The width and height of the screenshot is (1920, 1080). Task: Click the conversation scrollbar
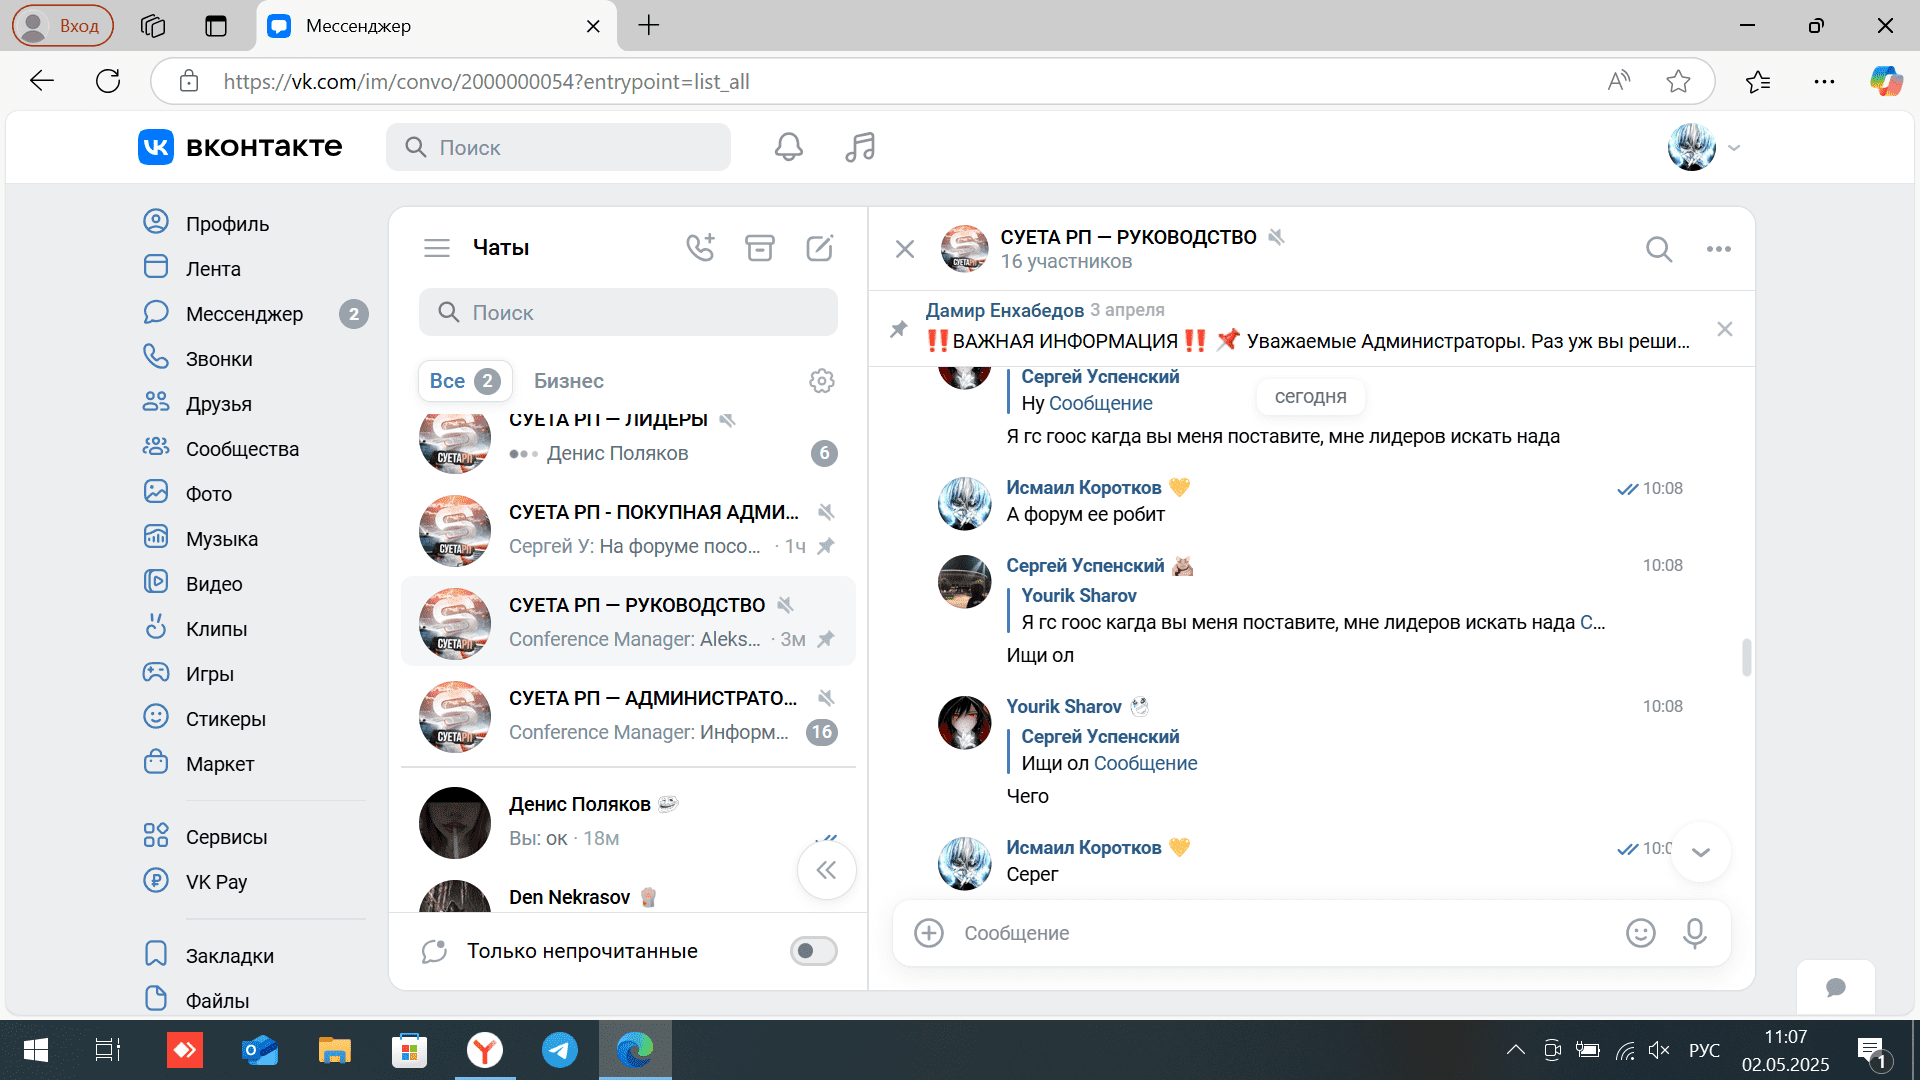point(1746,658)
